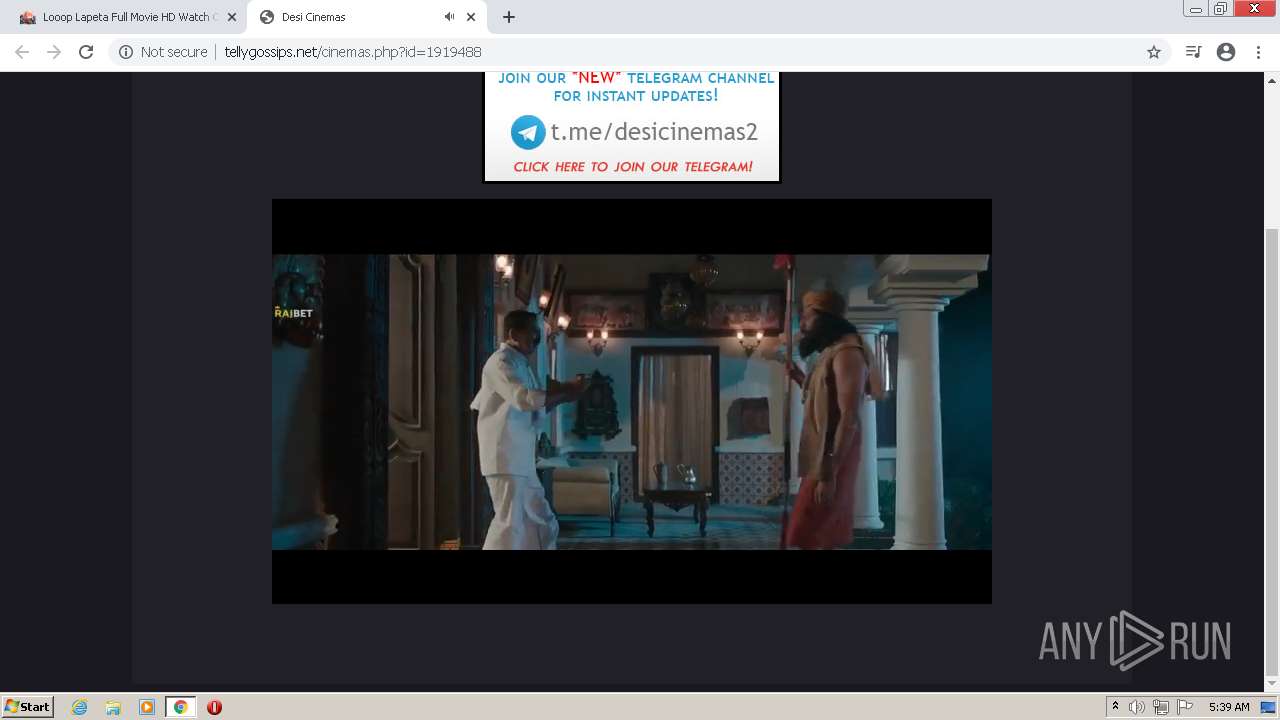This screenshot has width=1280, height=720.
Task: Open the red Opera taskbar icon
Action: pyautogui.click(x=214, y=707)
